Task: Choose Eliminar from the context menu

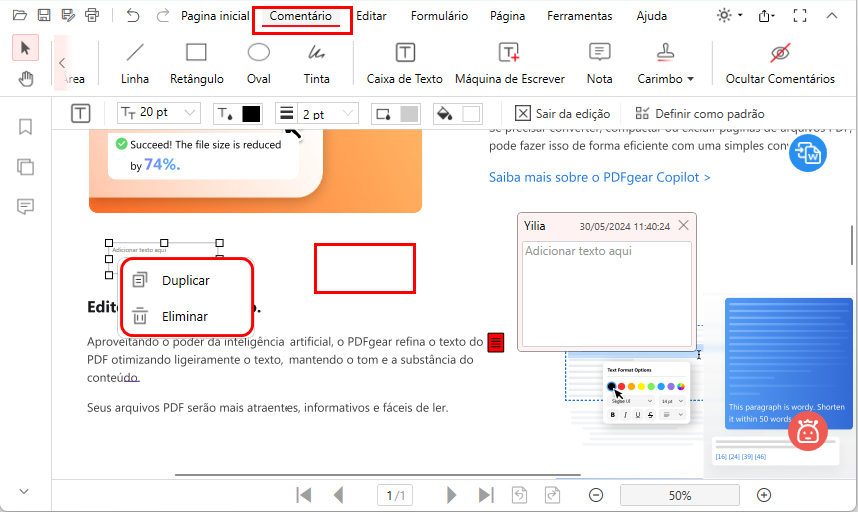Action: [x=186, y=316]
